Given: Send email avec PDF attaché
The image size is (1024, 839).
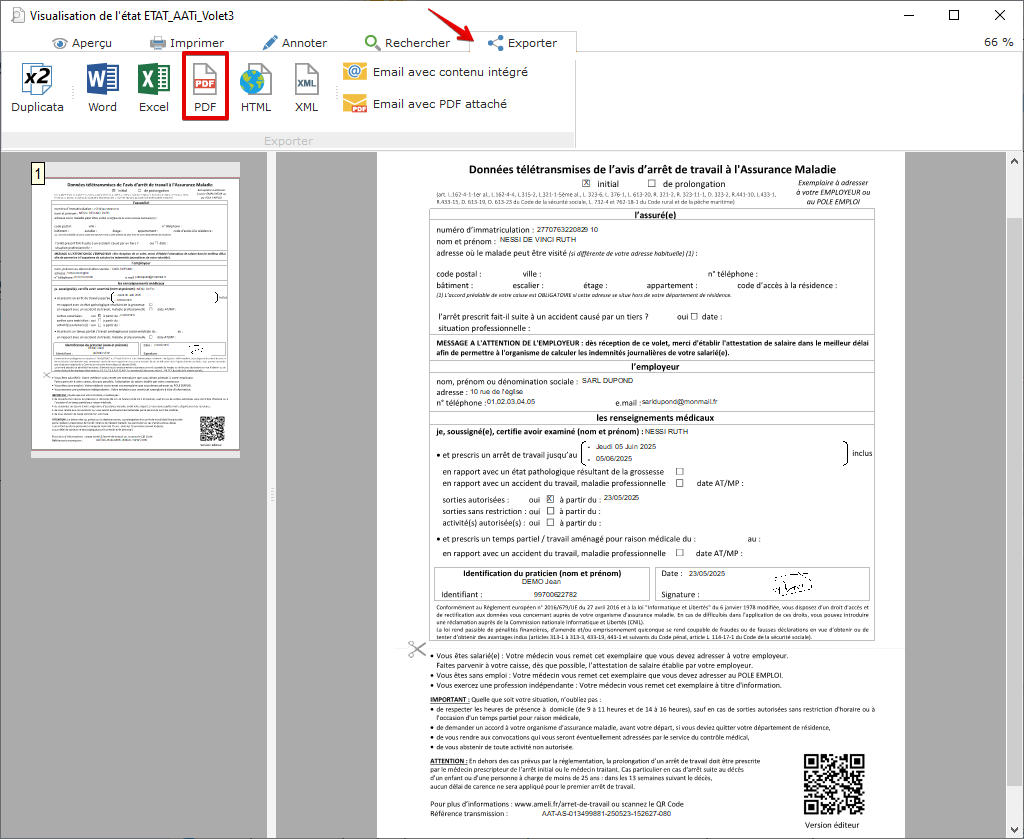Looking at the screenshot, I should pyautogui.click(x=426, y=104).
